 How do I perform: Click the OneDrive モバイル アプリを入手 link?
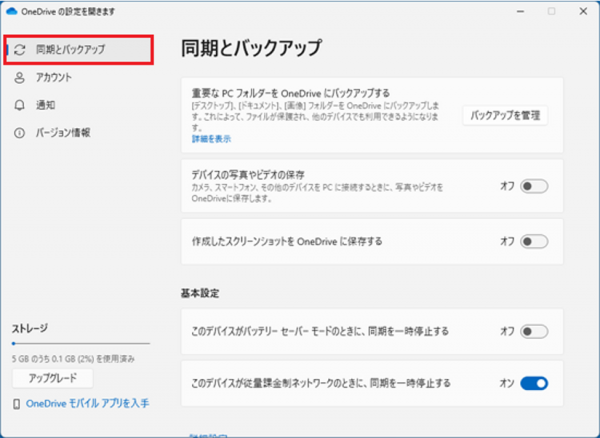[88, 403]
